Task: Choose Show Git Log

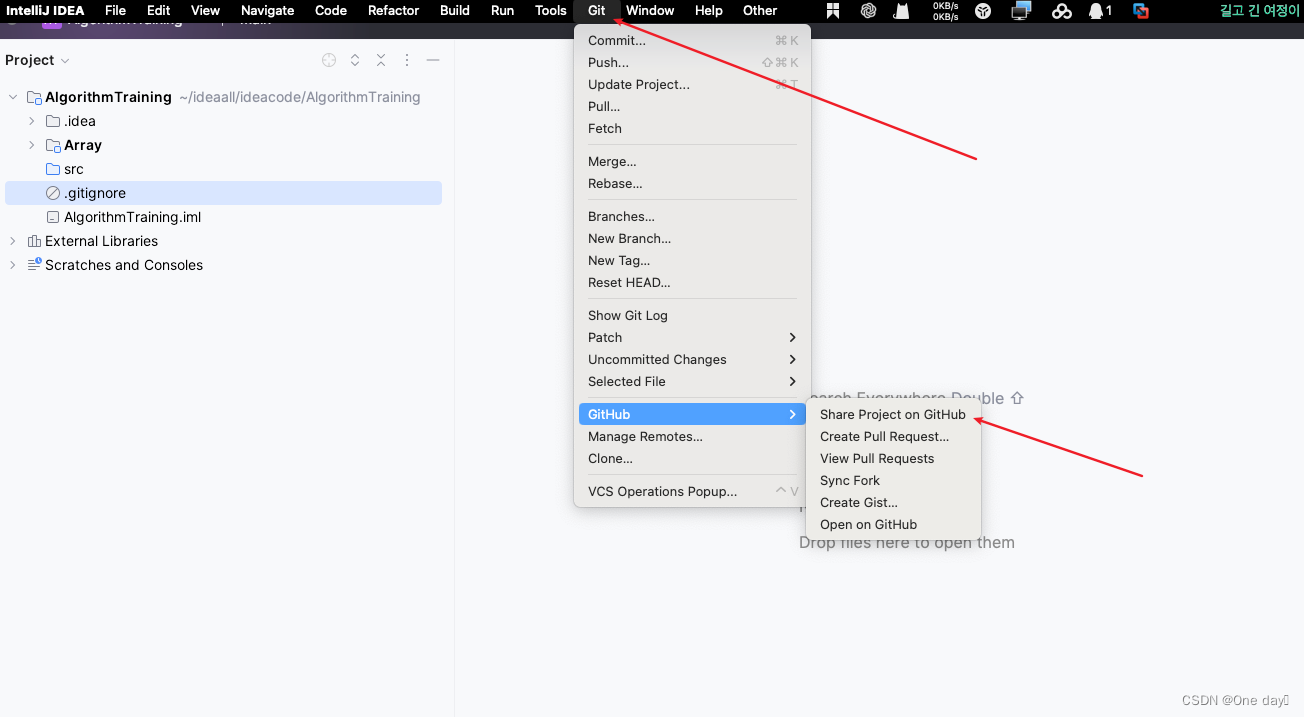Action: tap(692, 316)
